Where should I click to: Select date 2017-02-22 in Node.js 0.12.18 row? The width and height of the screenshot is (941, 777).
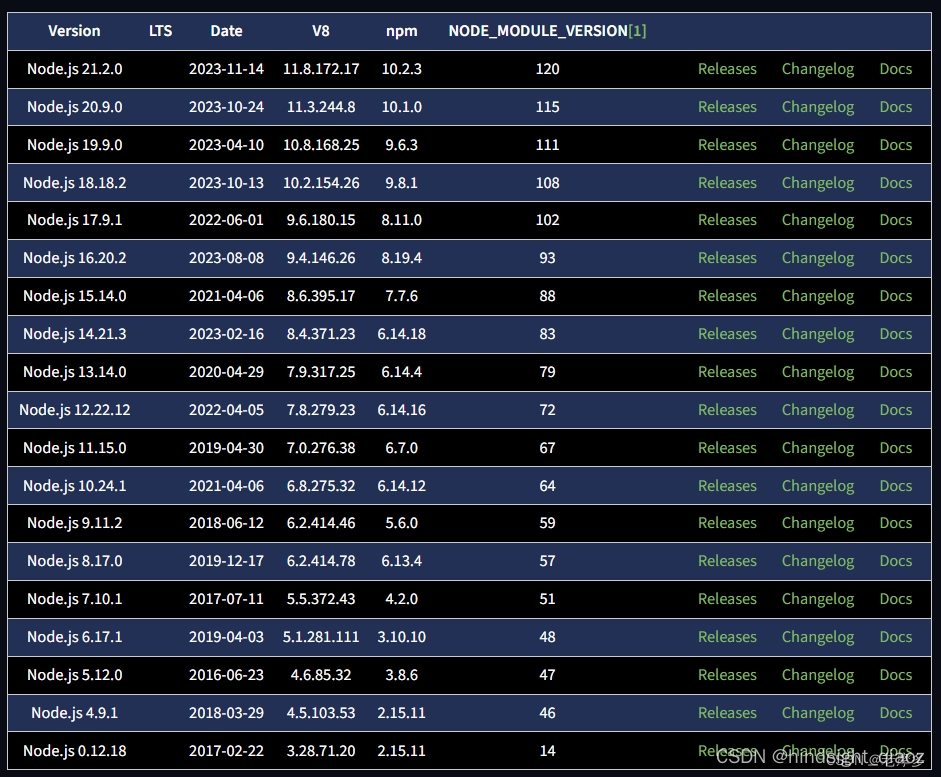click(226, 751)
